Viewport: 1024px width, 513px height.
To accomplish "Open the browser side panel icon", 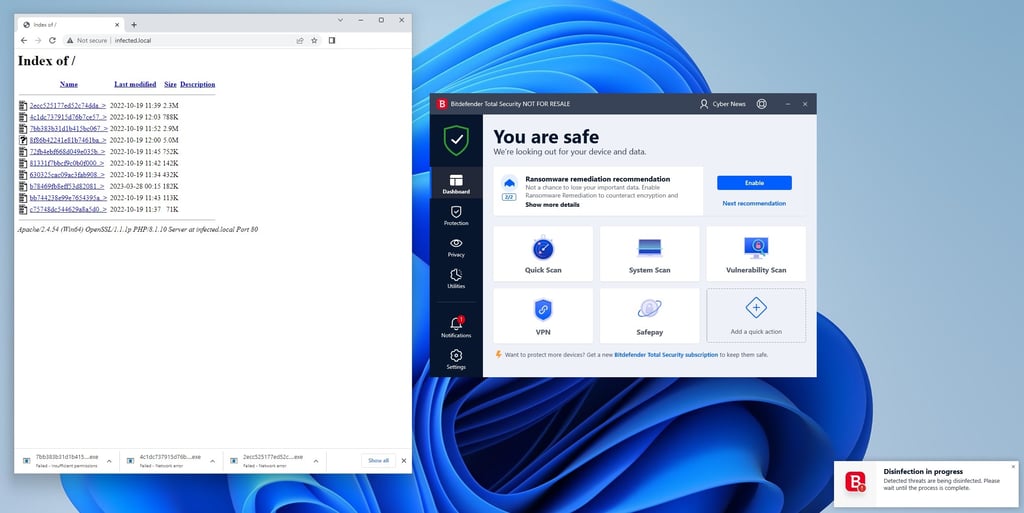I will [x=332, y=40].
